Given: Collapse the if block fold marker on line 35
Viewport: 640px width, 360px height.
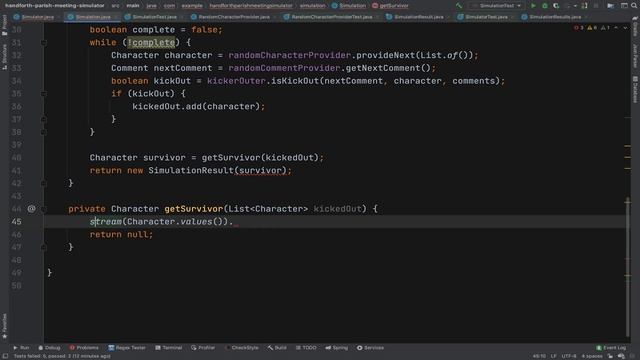Looking at the screenshot, I should coord(44,93).
